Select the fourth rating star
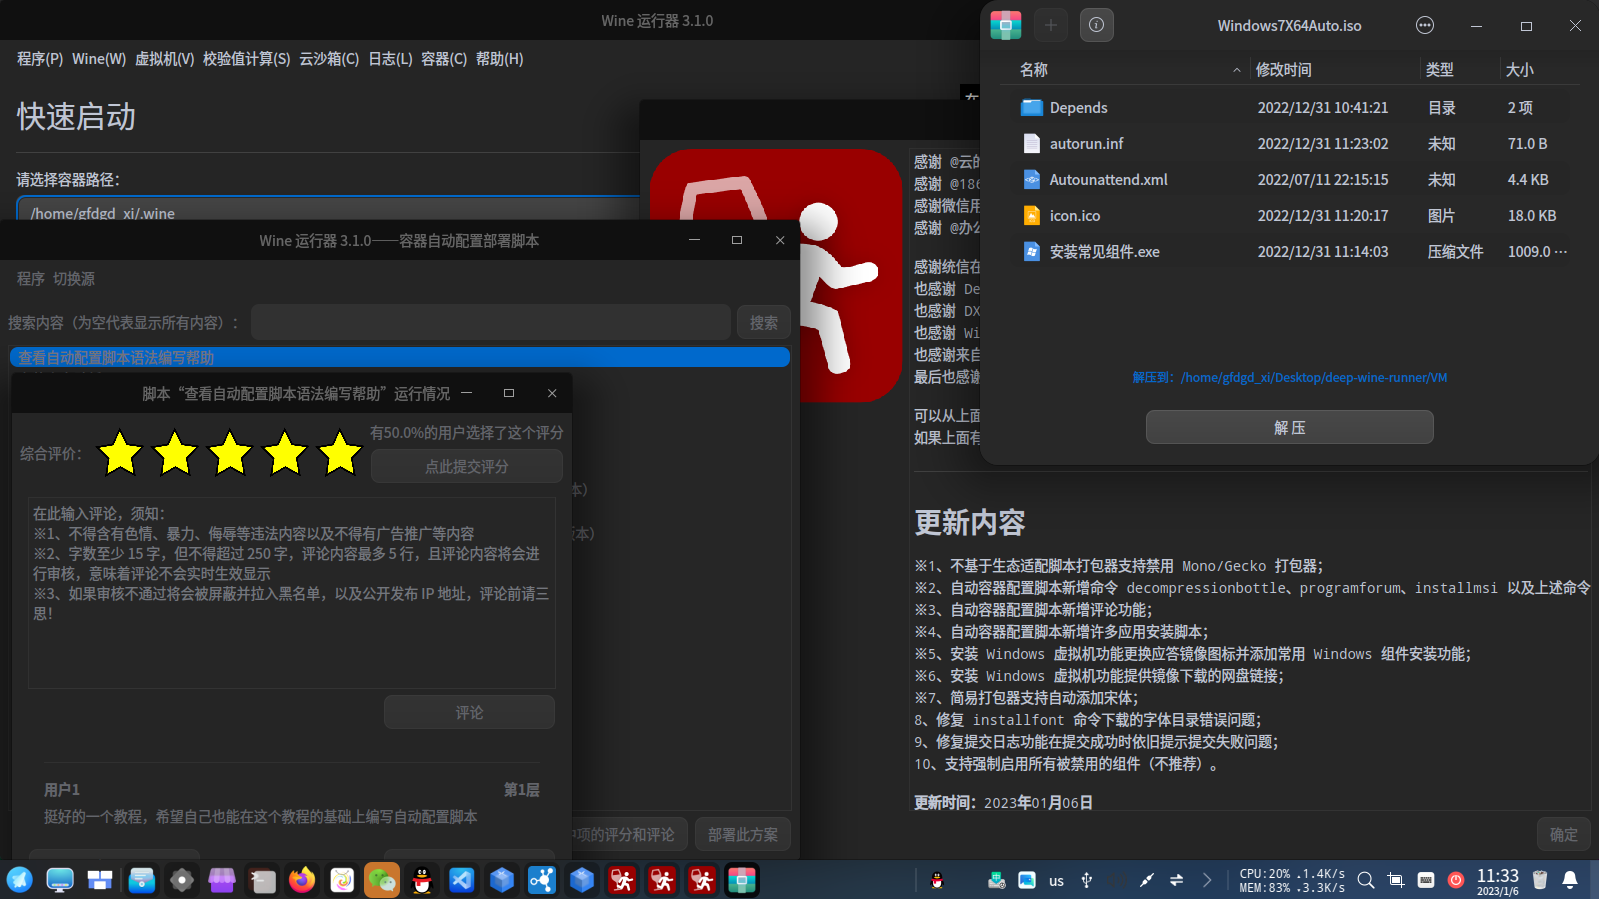 tap(285, 453)
